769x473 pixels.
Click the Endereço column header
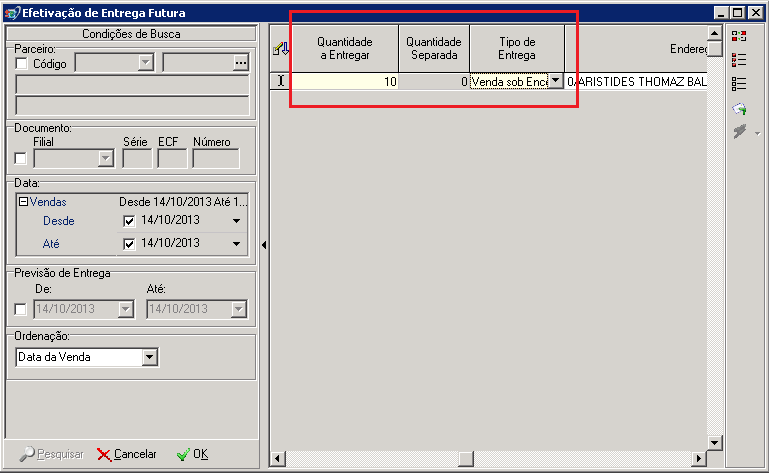tap(636, 49)
